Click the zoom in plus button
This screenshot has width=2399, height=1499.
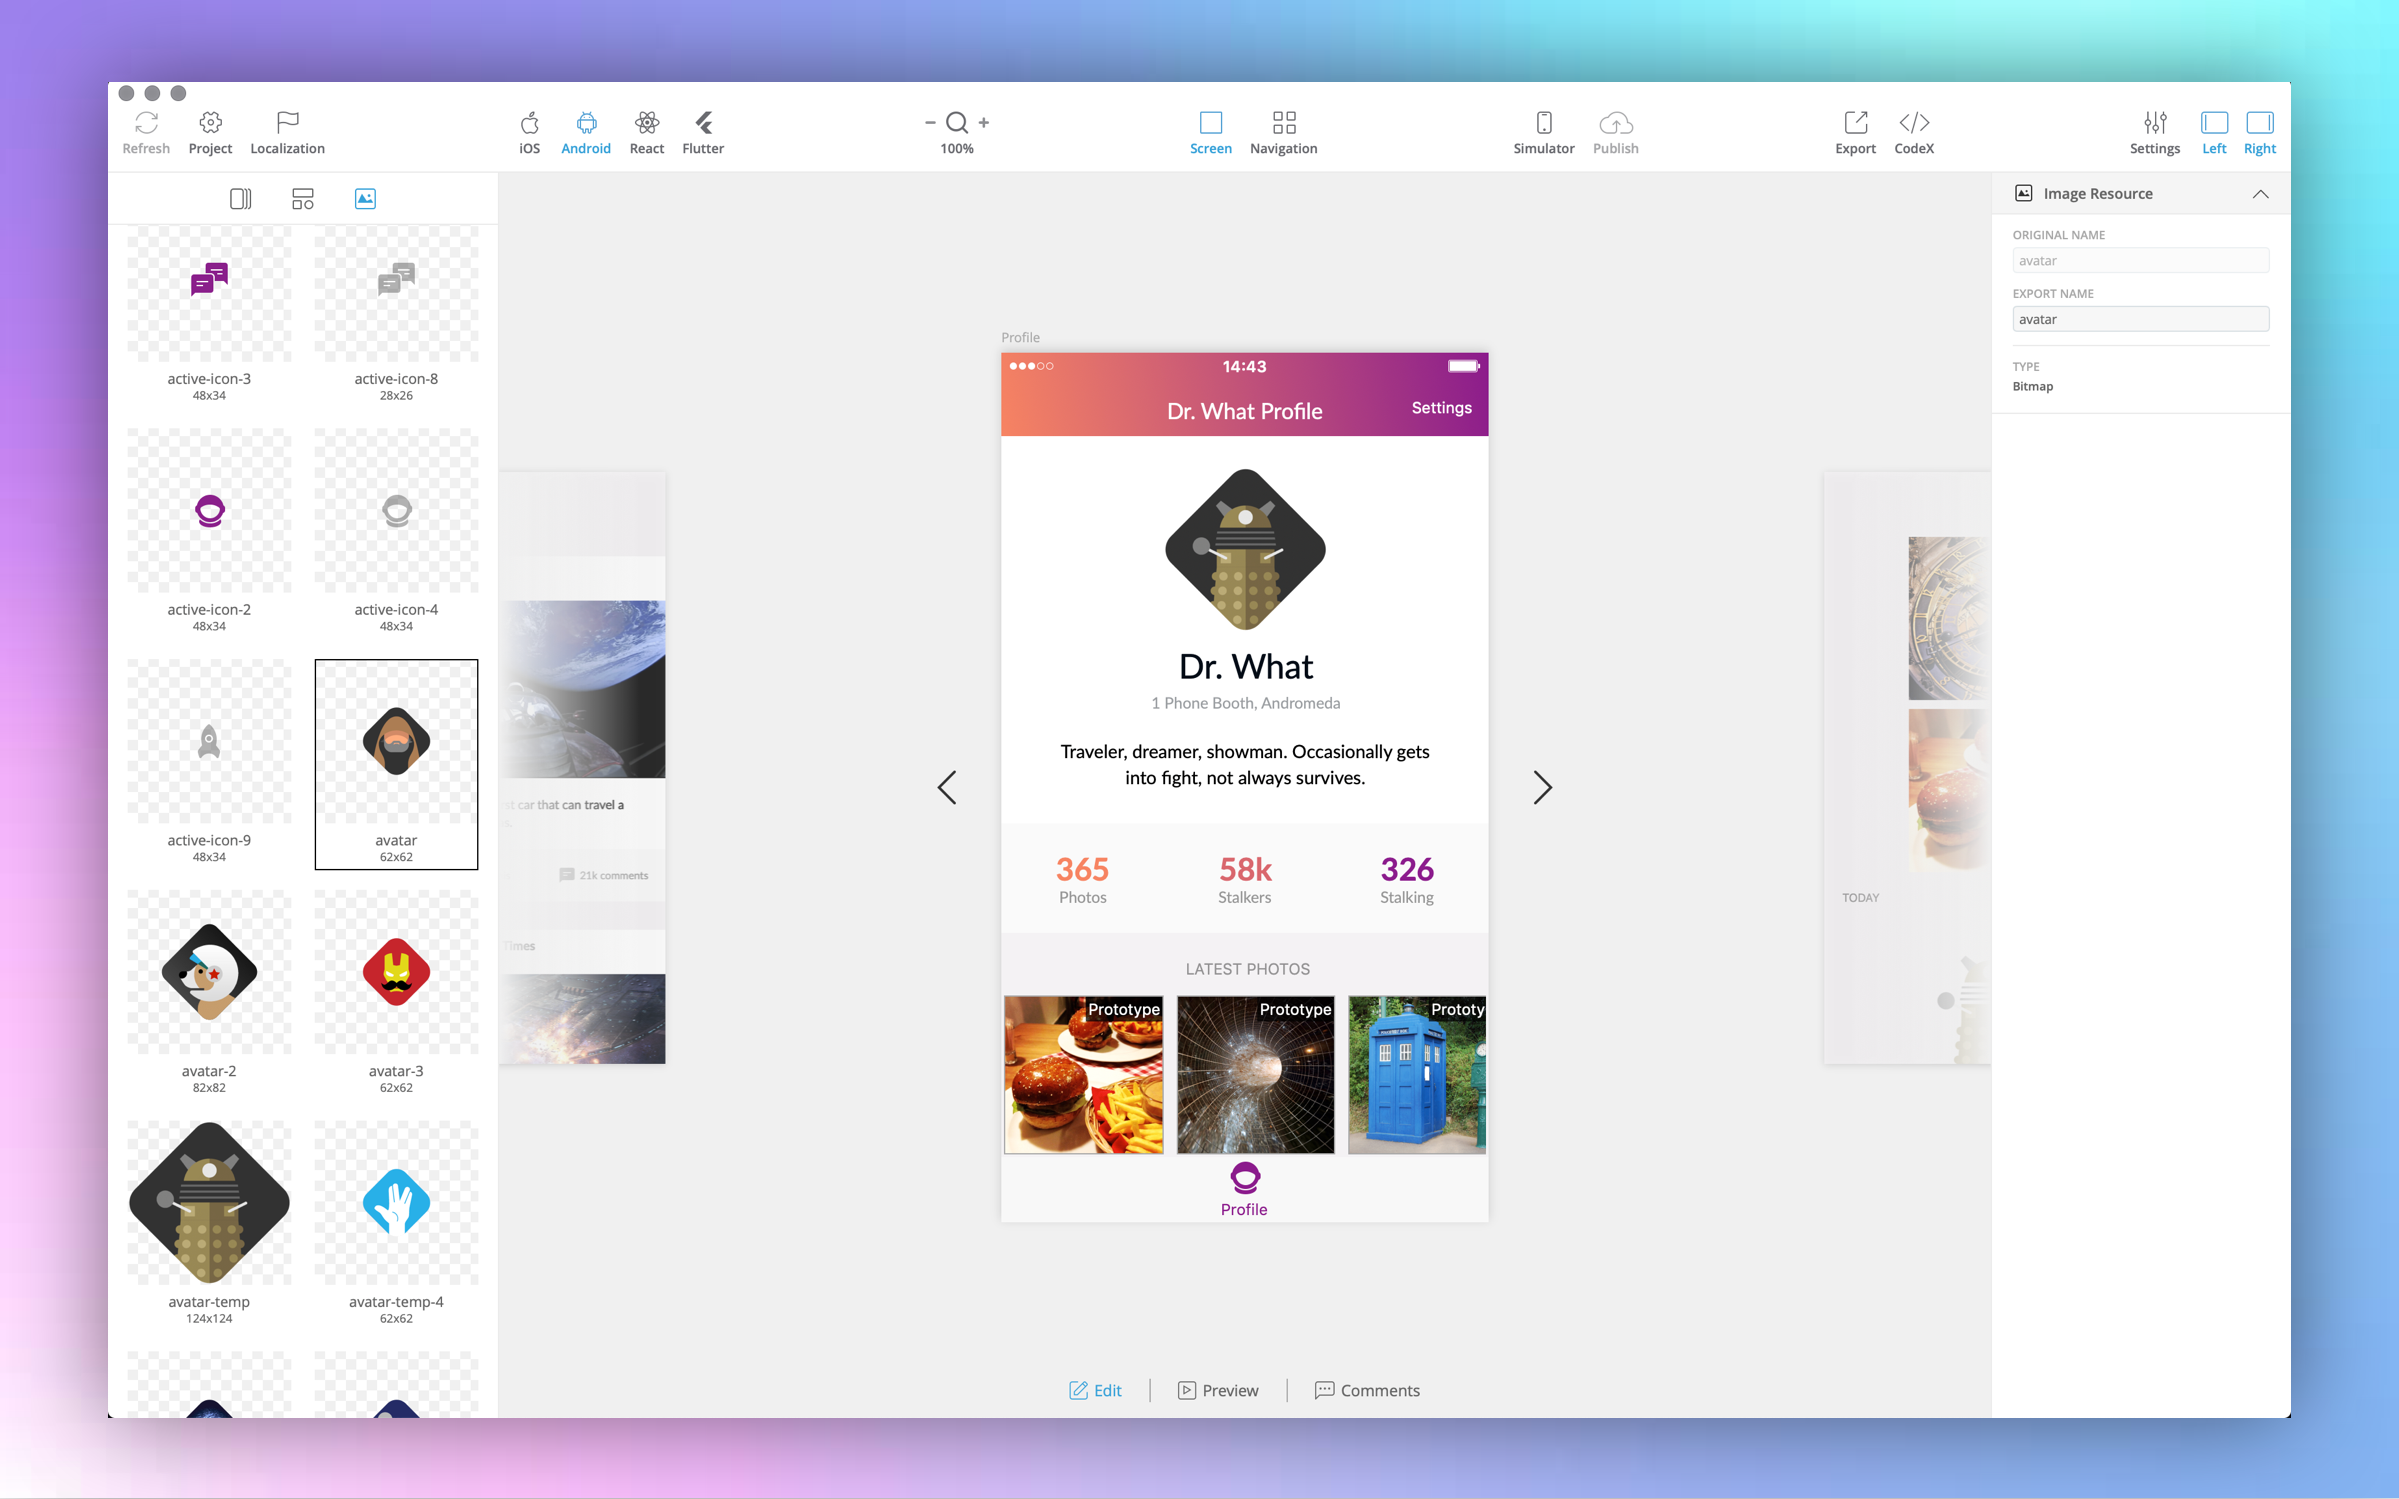click(984, 122)
